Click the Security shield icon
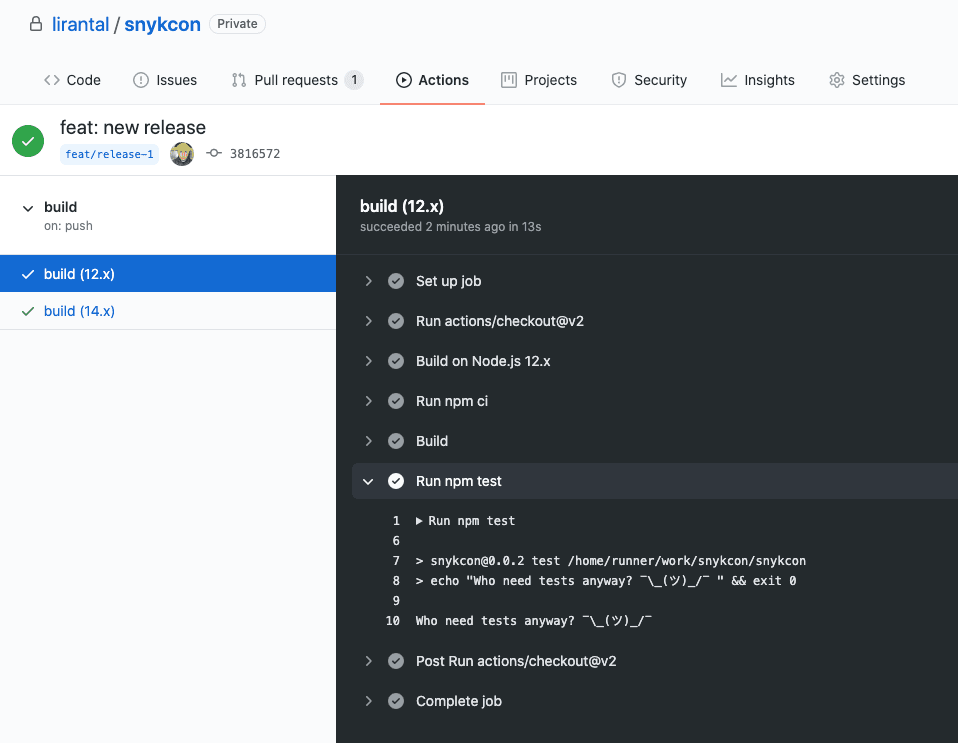This screenshot has width=958, height=743. (x=618, y=80)
